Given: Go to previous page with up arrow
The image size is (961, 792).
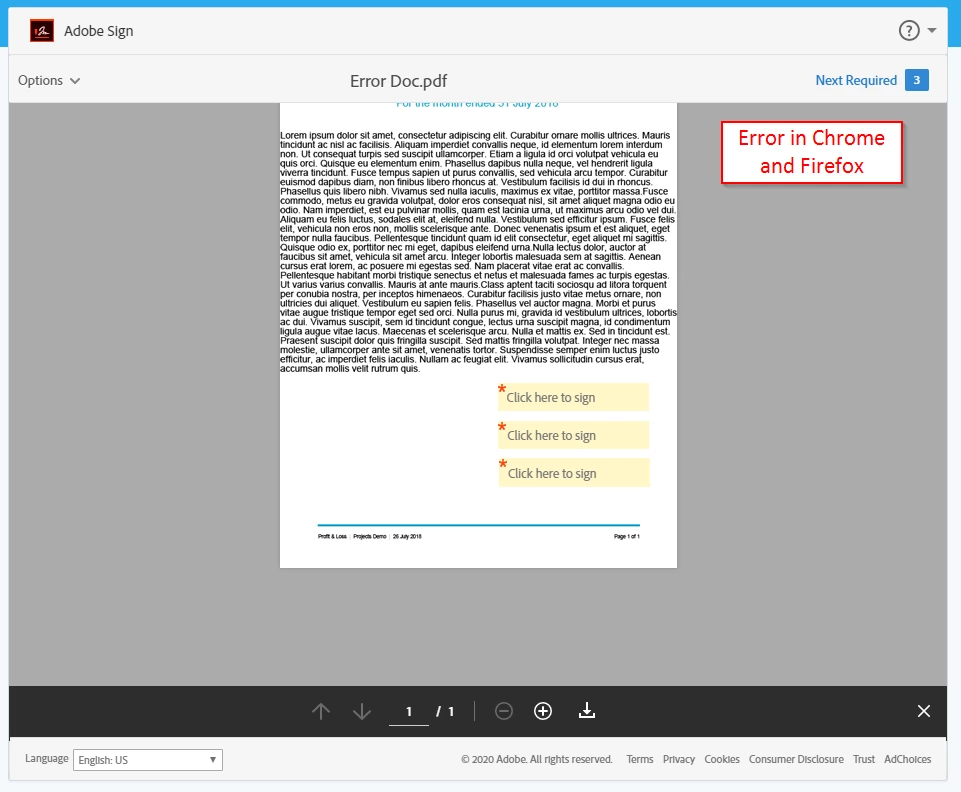Looking at the screenshot, I should tap(321, 711).
